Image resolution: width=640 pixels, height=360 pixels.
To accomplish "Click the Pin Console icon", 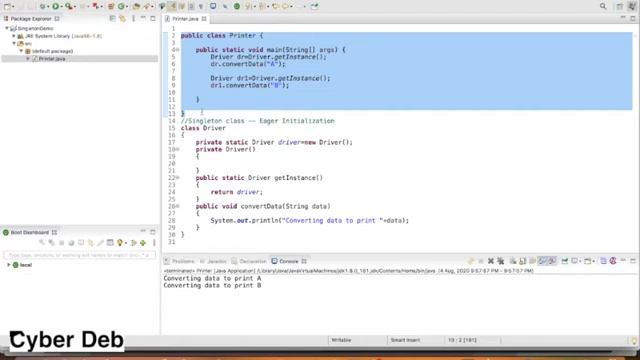I will (565, 261).
